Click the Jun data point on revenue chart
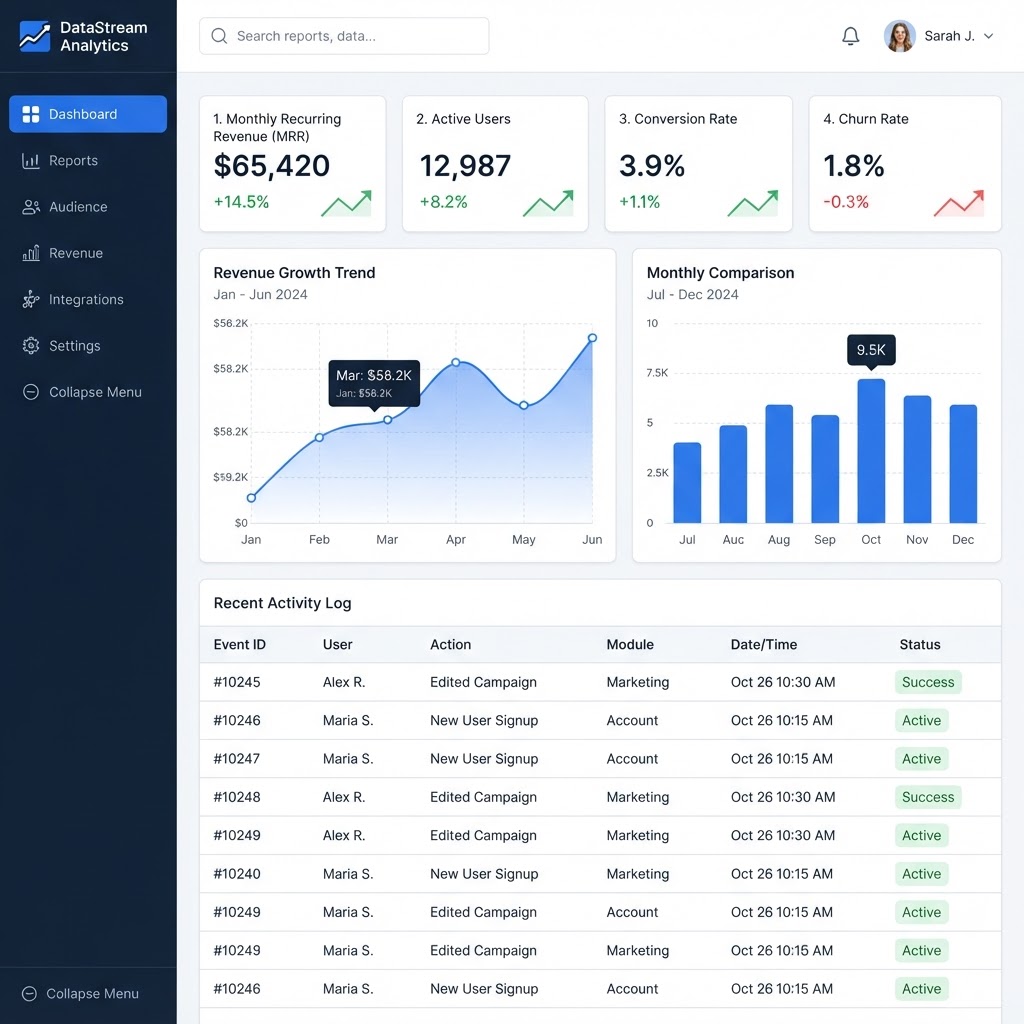This screenshot has width=1024, height=1024. (x=592, y=338)
